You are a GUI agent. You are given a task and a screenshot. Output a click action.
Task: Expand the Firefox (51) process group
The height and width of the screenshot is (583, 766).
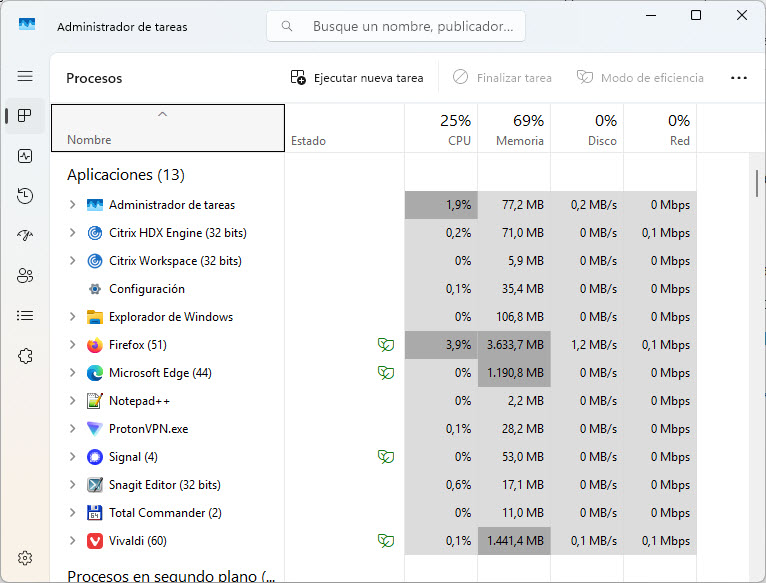point(72,345)
